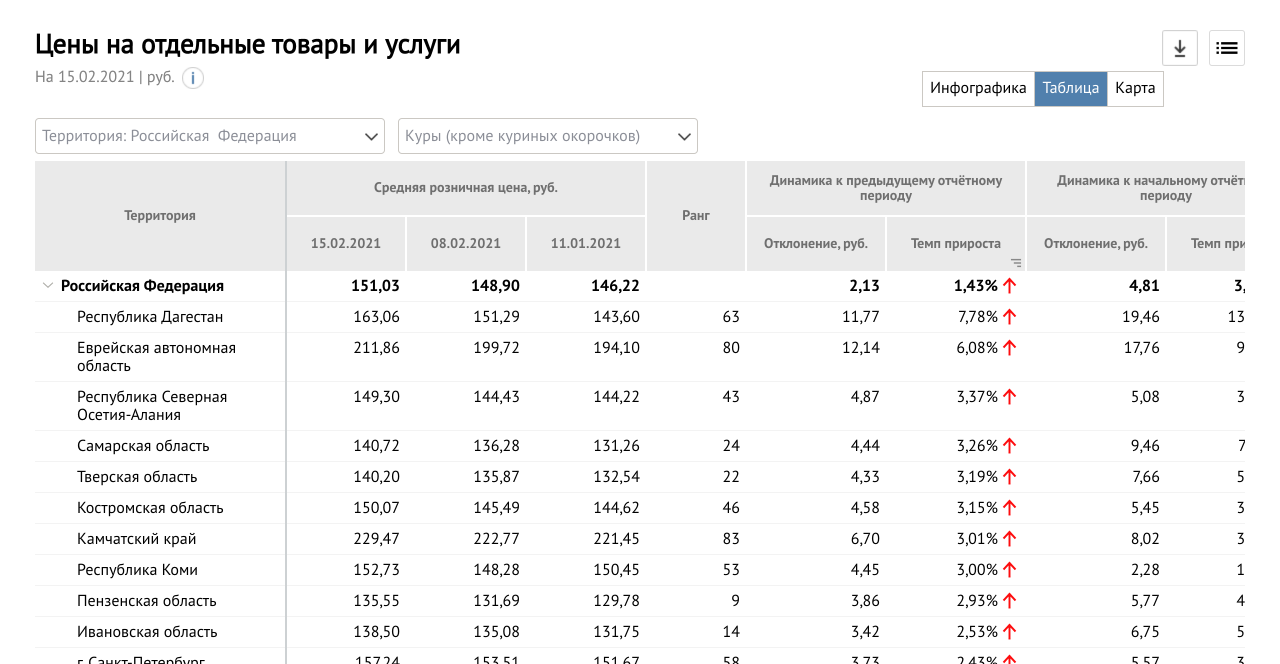The width and height of the screenshot is (1280, 664).
Task: Click the Отклонение, руб. header under Динамика к предыдущему
Action: coord(816,243)
